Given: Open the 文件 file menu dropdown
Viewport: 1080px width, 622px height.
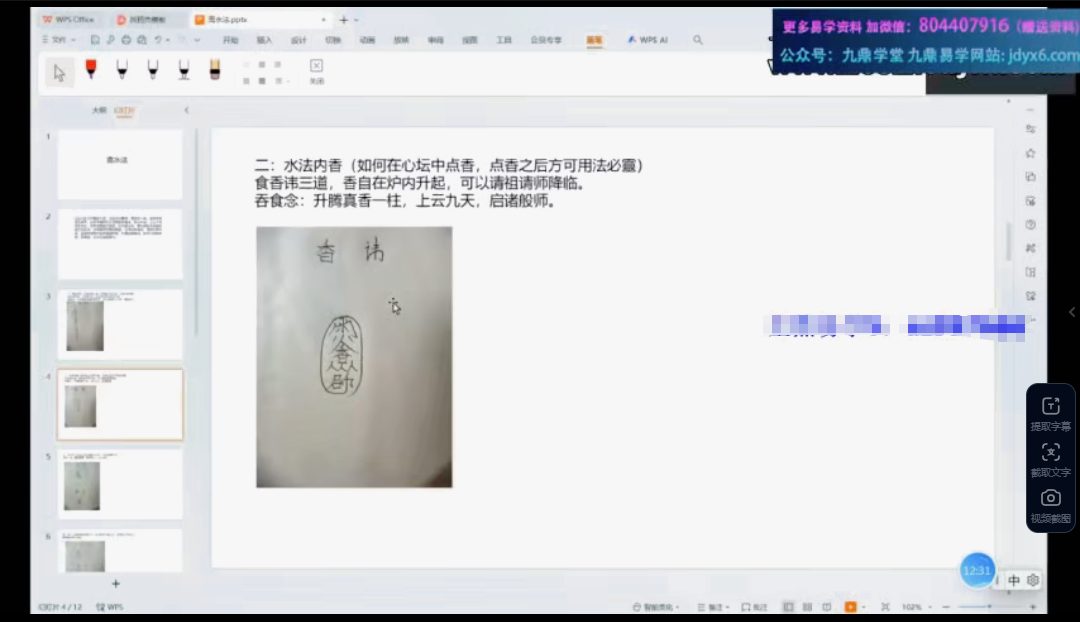Looking at the screenshot, I should coord(60,40).
